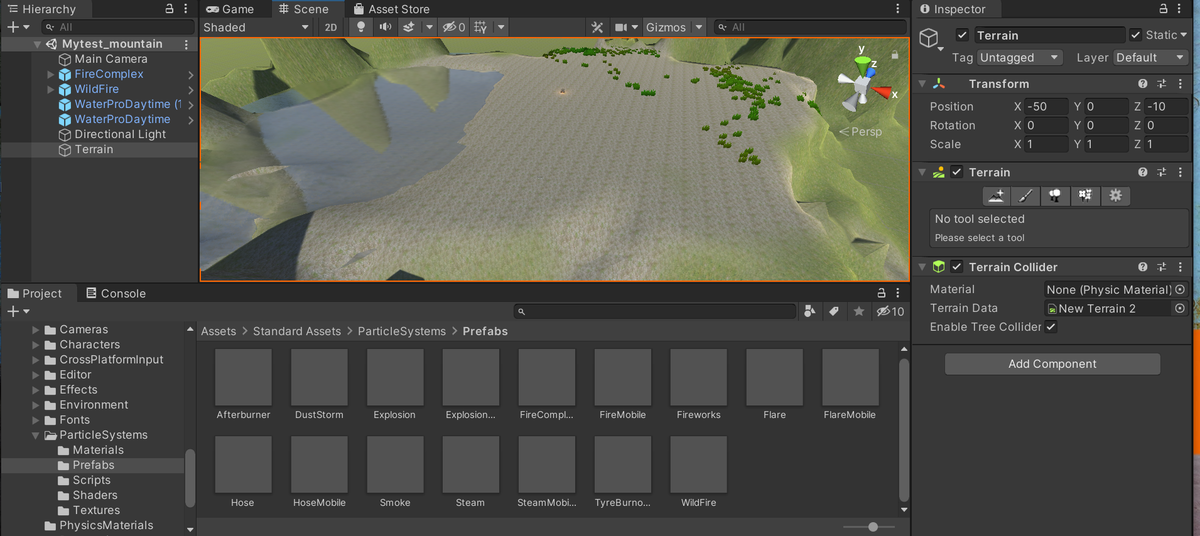Lock the Hierarchy panel
The width and height of the screenshot is (1200, 536).
(170, 9)
